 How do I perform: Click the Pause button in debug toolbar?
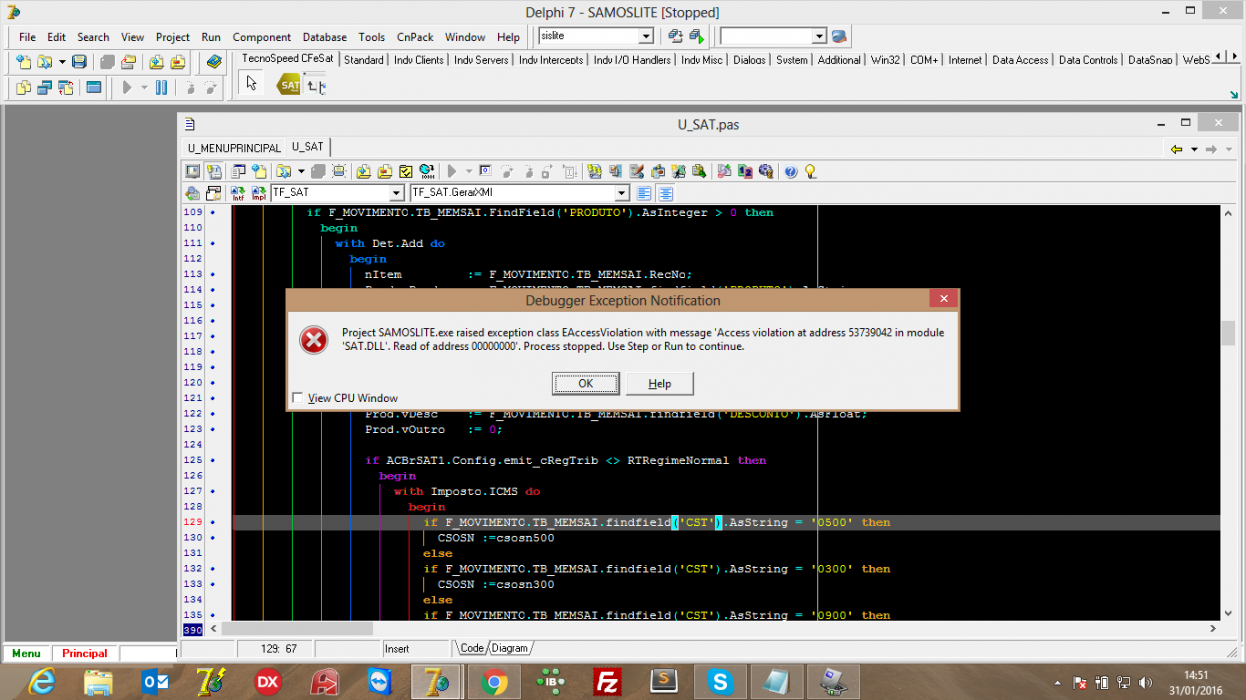point(161,88)
